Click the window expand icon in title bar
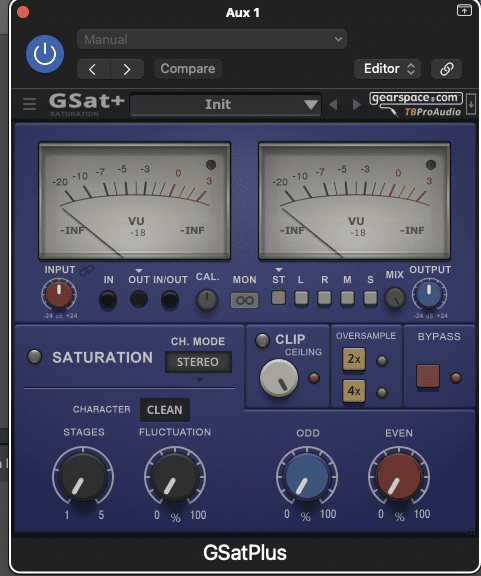The image size is (481, 576). (464, 11)
